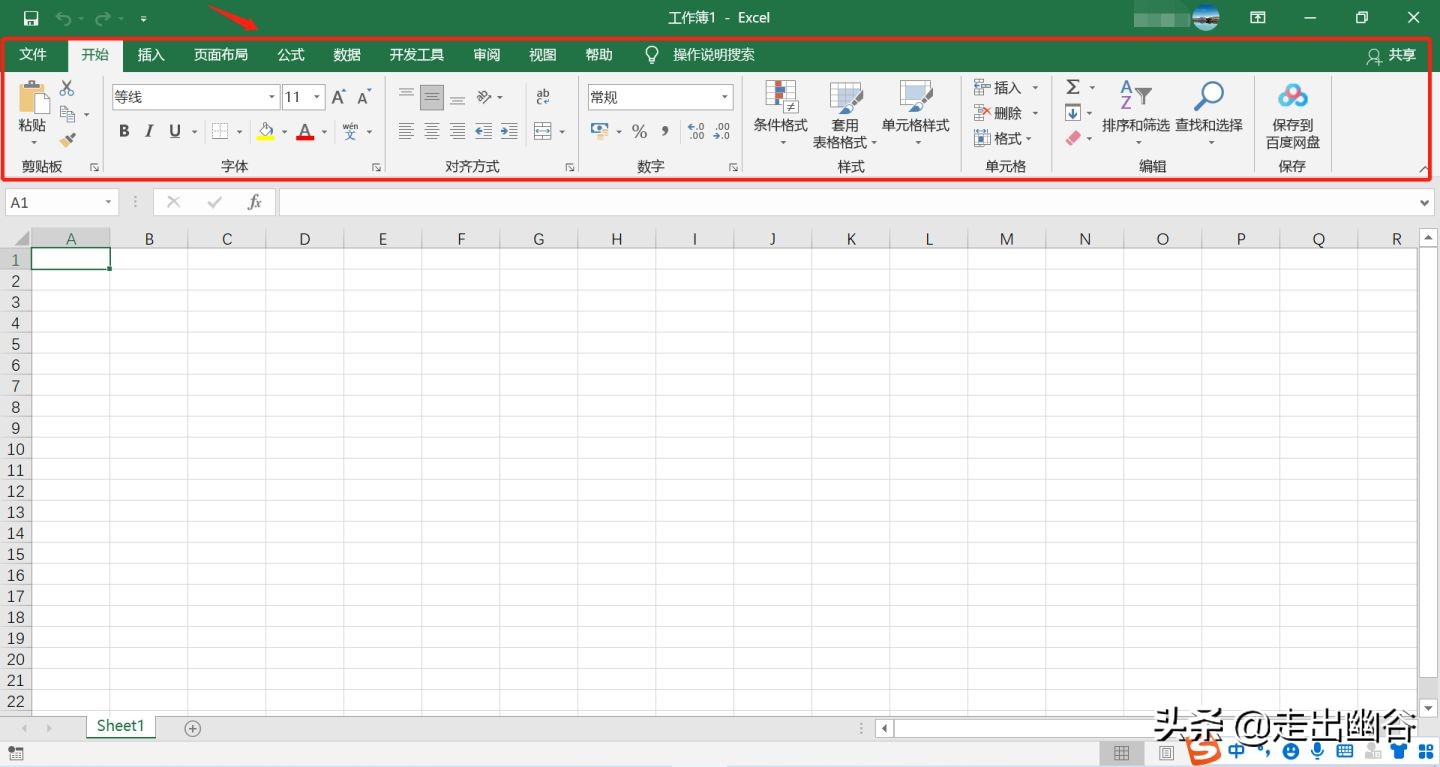Select the Format Painter brush

pos(68,140)
